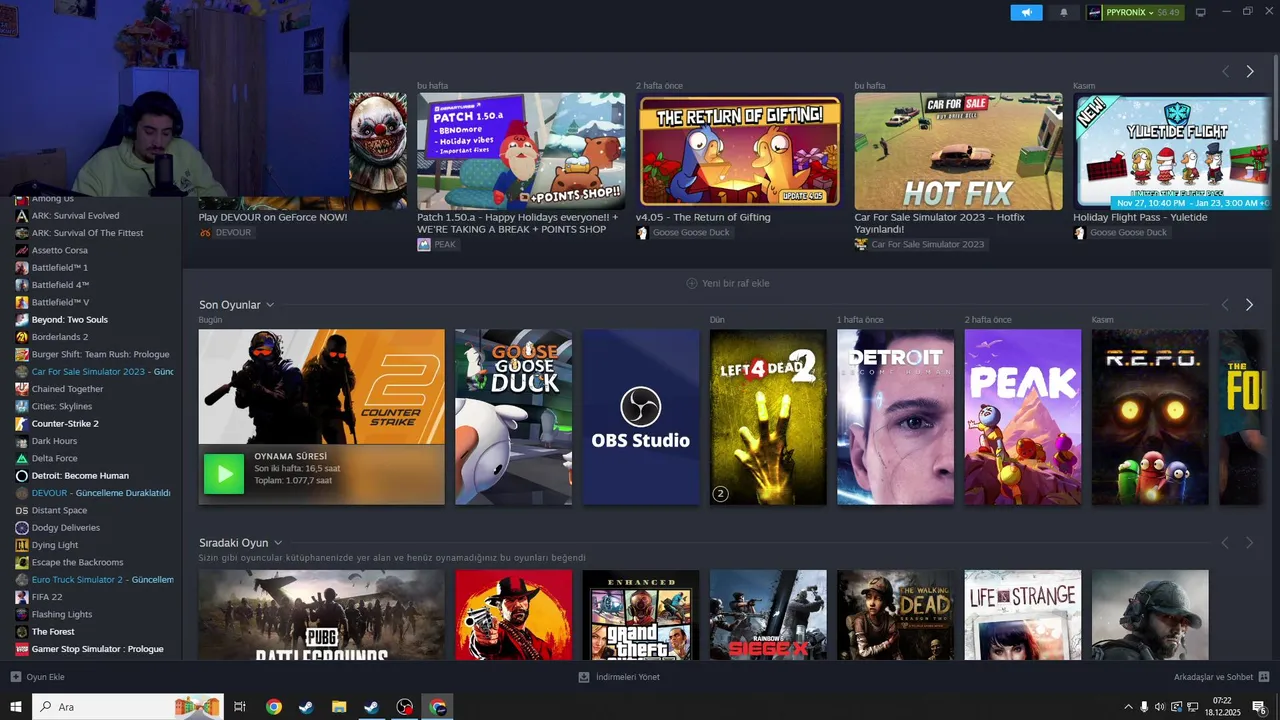Open The Return of Gifting news image

click(x=740, y=151)
